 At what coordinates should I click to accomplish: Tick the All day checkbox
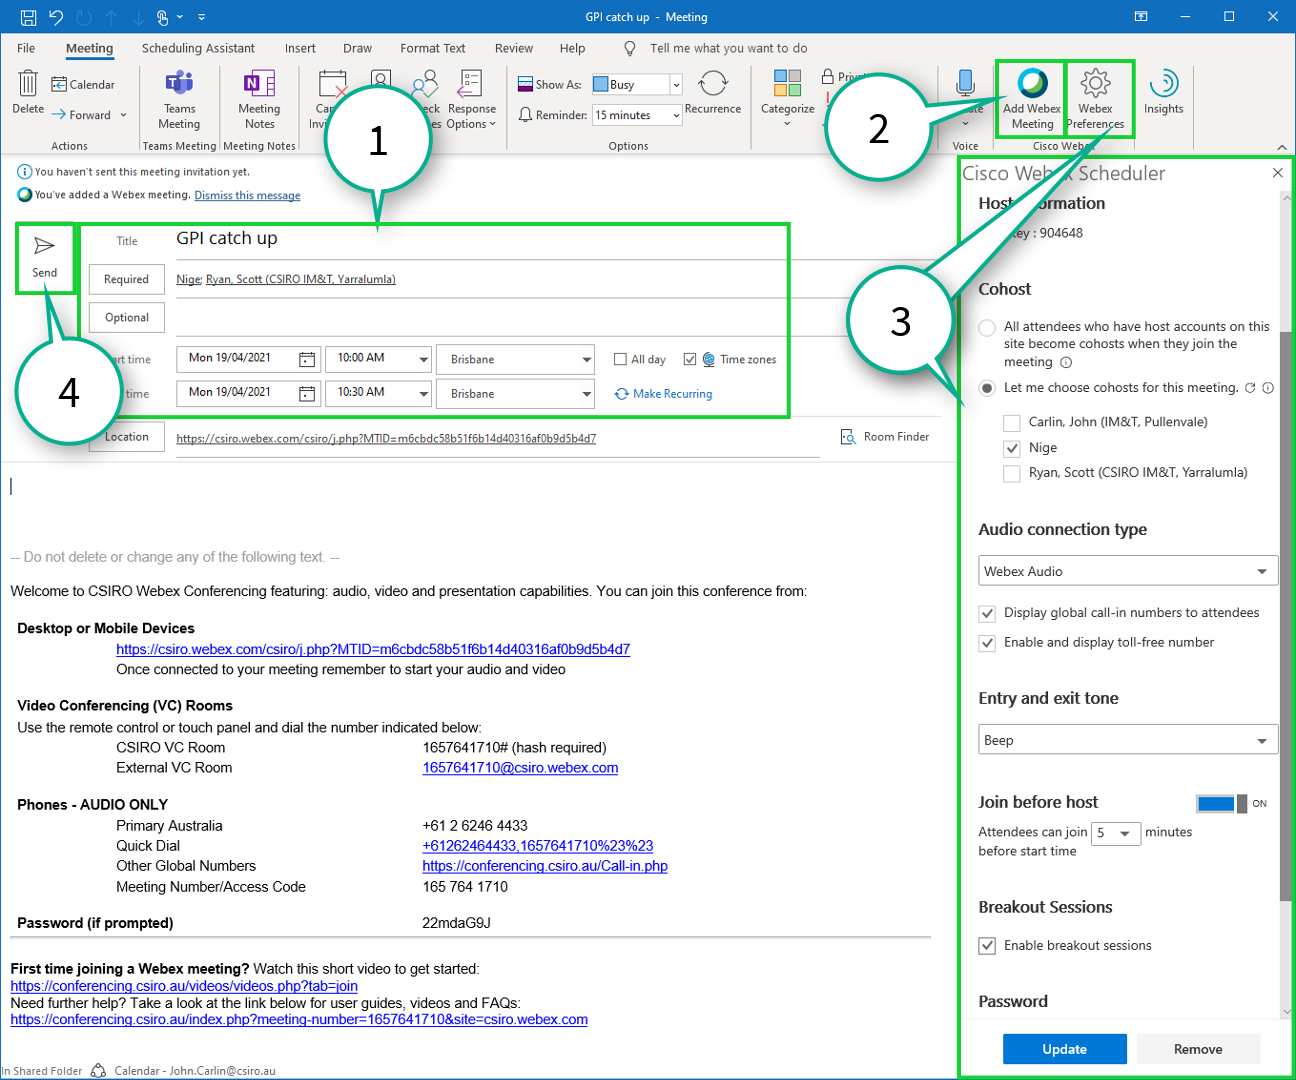click(x=620, y=359)
